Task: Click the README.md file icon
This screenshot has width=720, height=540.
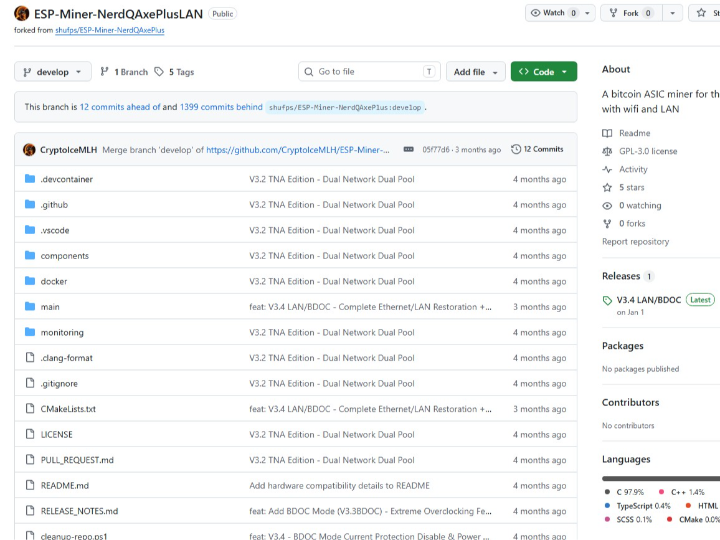Action: (x=30, y=485)
